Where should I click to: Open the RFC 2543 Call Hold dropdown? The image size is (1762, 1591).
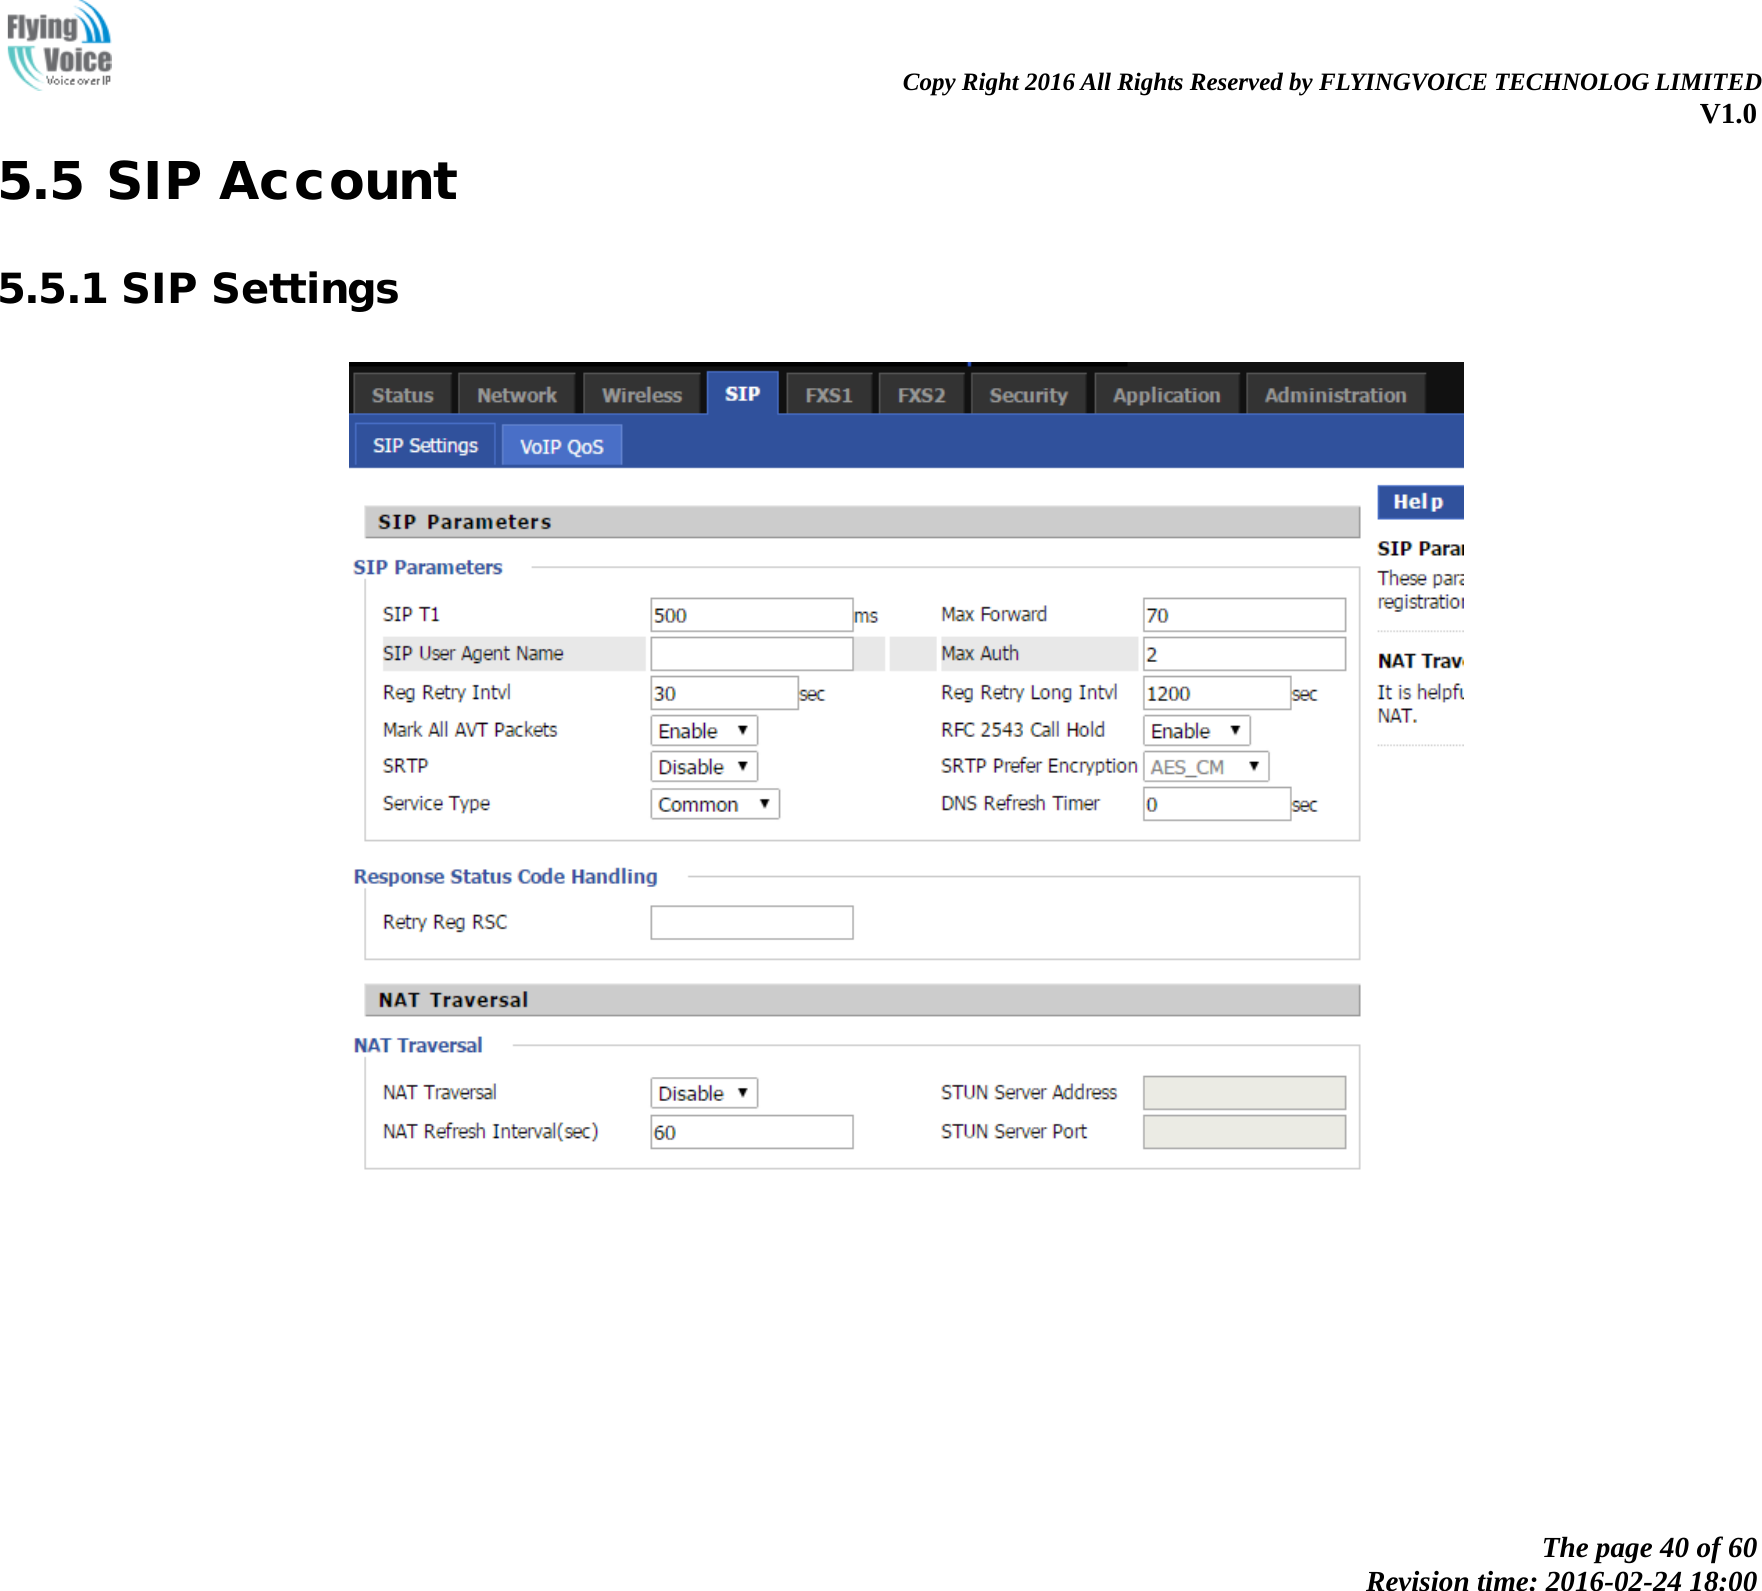point(1196,730)
